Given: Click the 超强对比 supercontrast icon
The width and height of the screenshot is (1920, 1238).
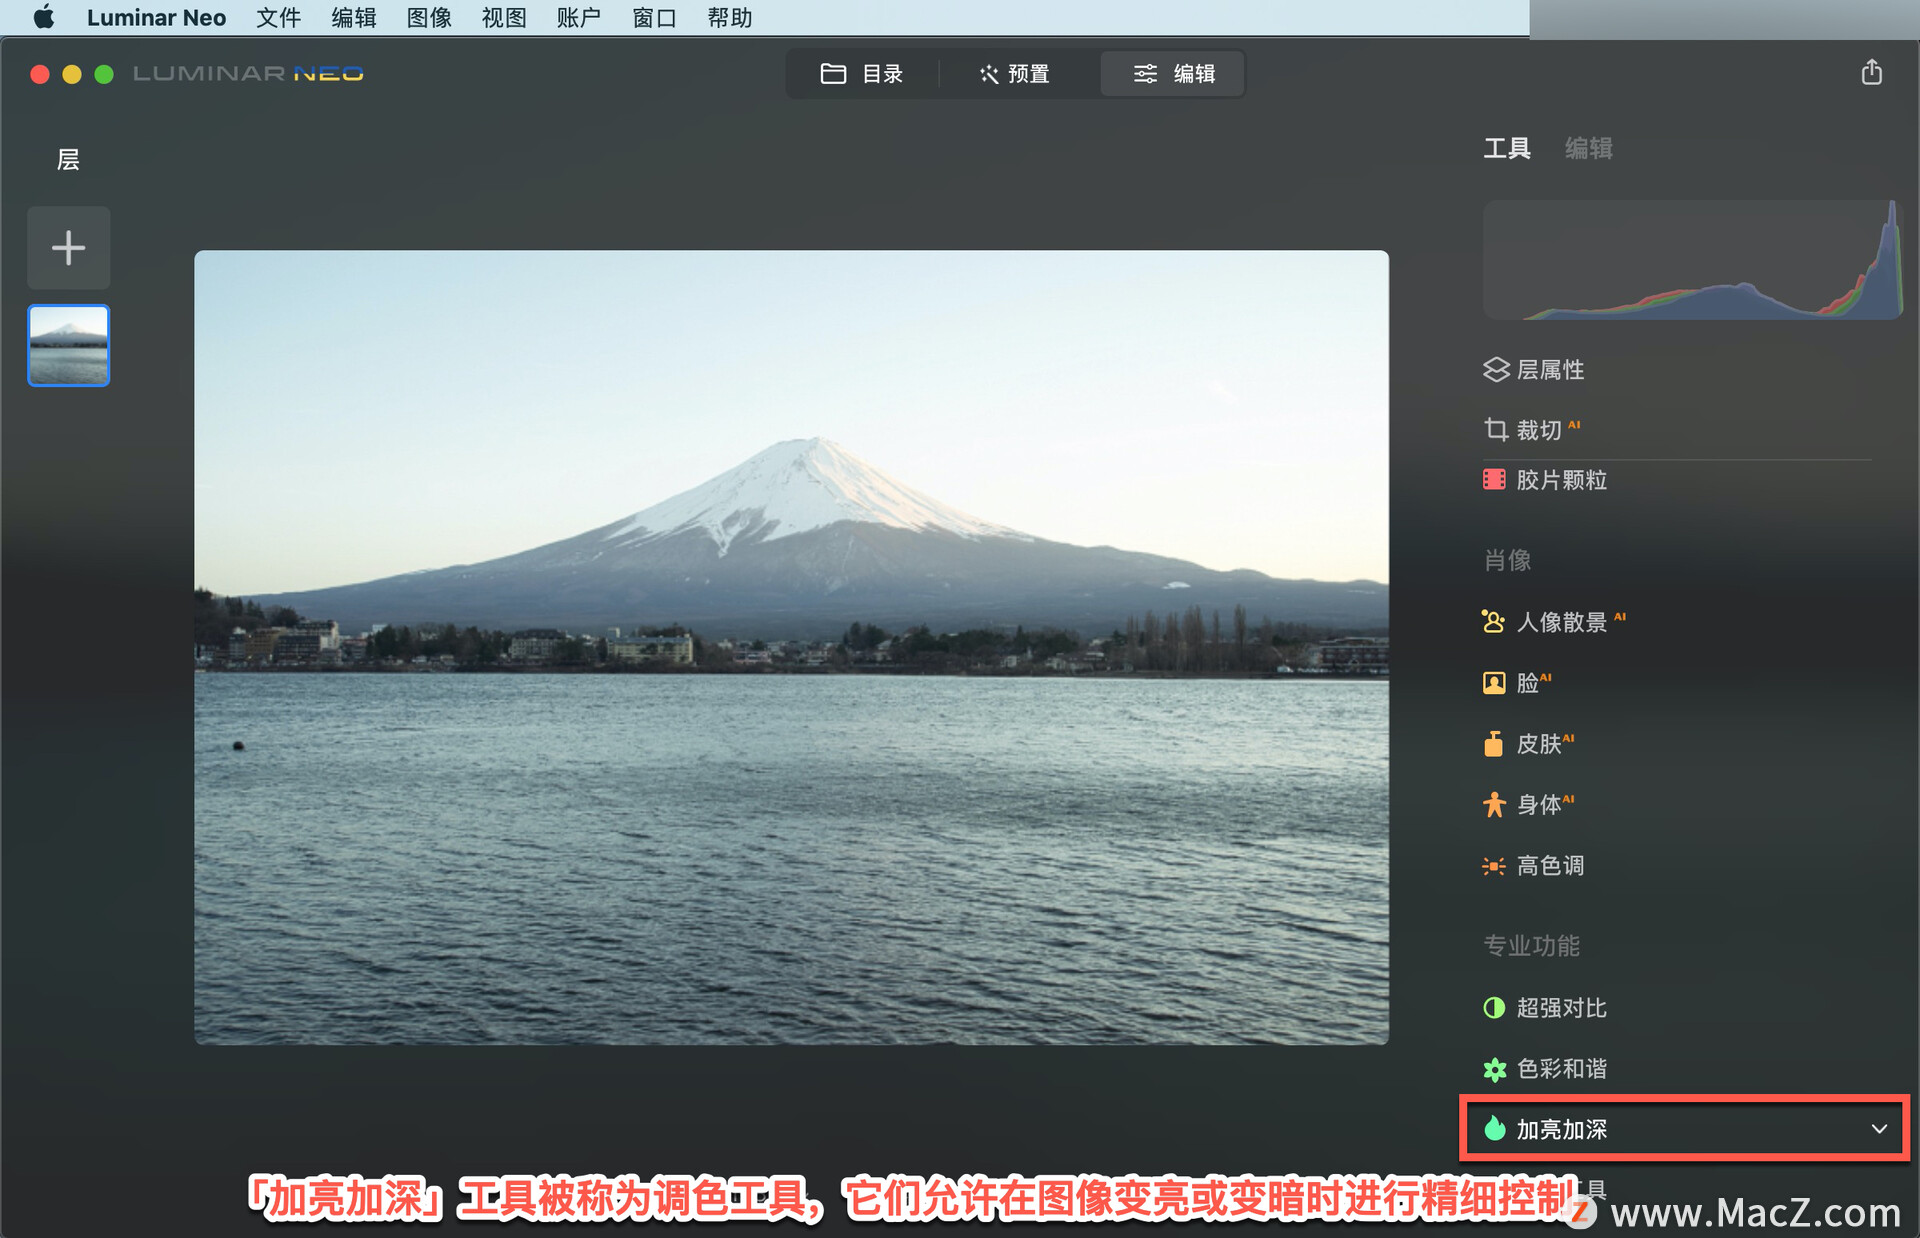Looking at the screenshot, I should [1493, 1008].
